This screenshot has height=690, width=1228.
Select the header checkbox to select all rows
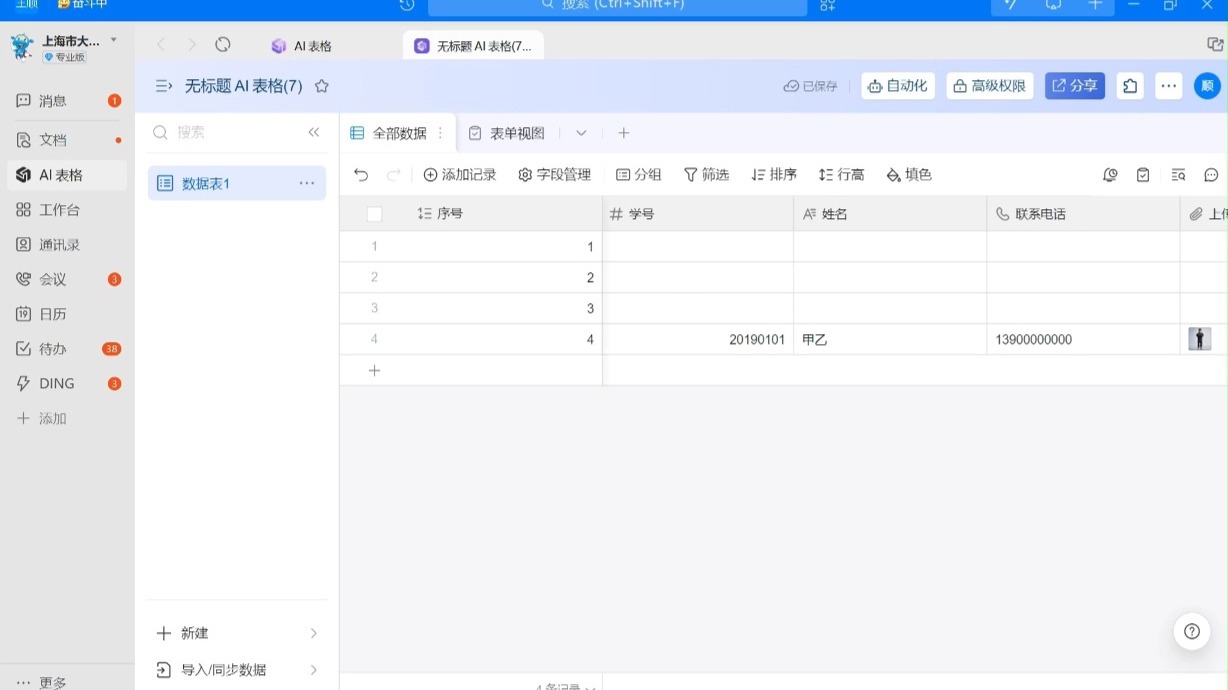coord(374,213)
